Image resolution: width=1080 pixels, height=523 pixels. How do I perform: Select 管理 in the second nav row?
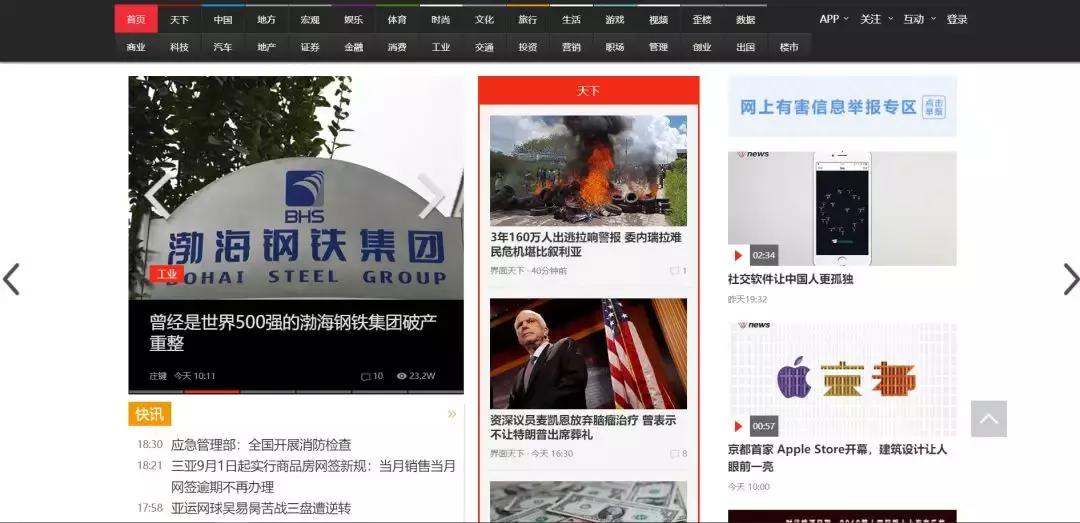tap(658, 47)
